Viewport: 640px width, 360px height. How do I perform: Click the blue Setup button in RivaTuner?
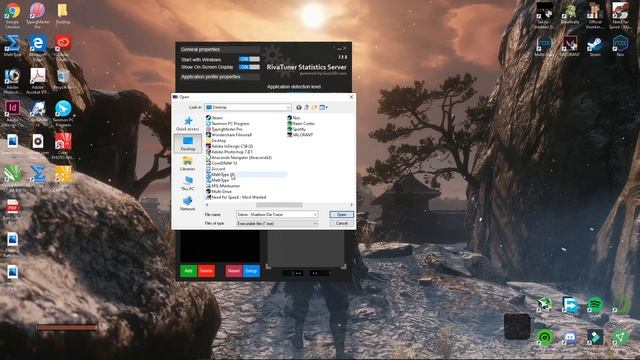[x=251, y=271]
